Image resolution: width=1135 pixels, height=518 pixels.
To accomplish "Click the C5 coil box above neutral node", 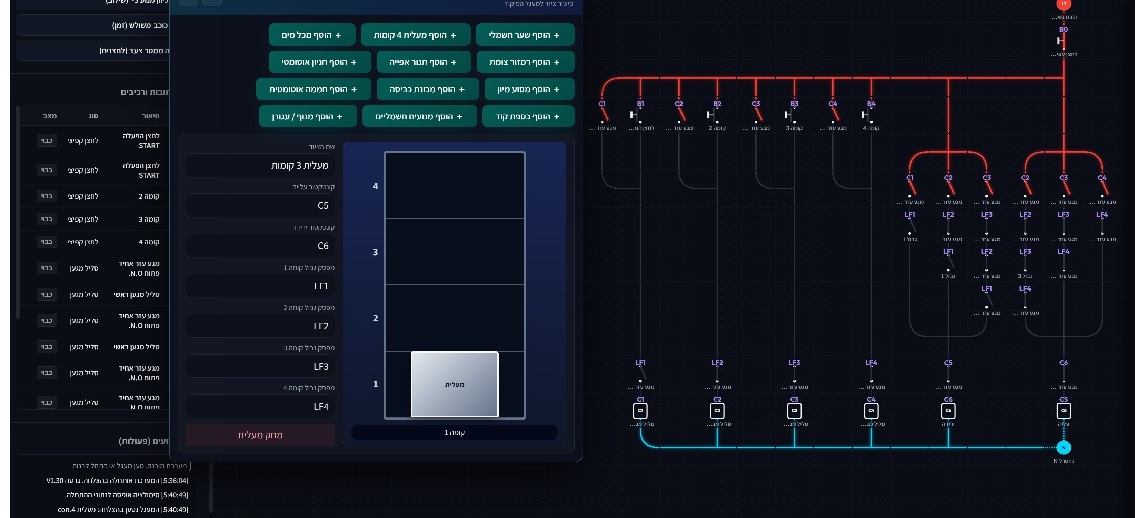I will tap(1063, 411).
